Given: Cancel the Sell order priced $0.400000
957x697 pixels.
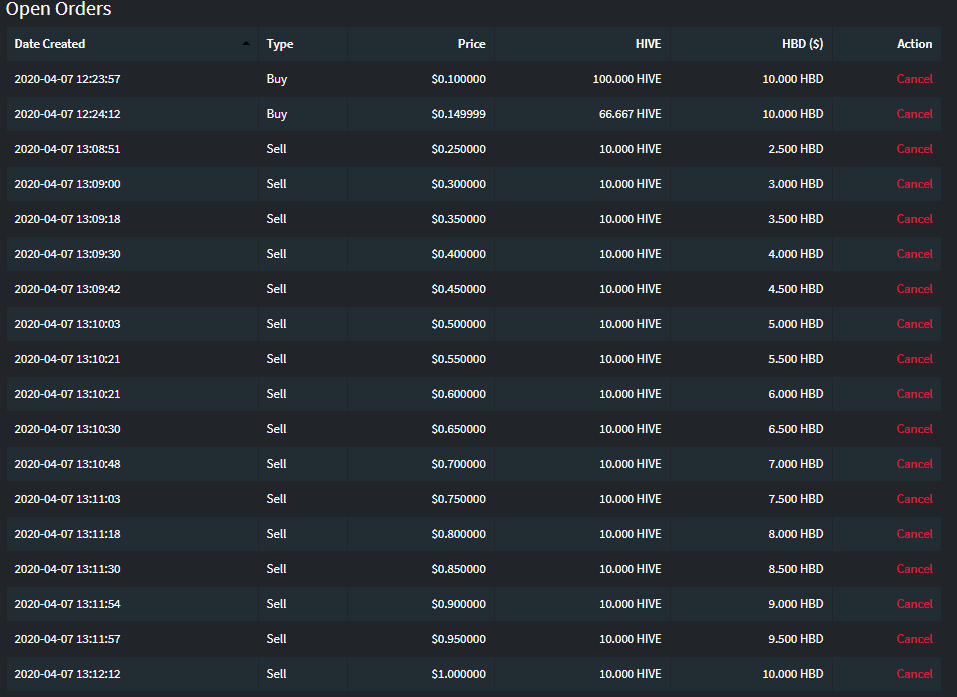Looking at the screenshot, I should coord(914,254).
